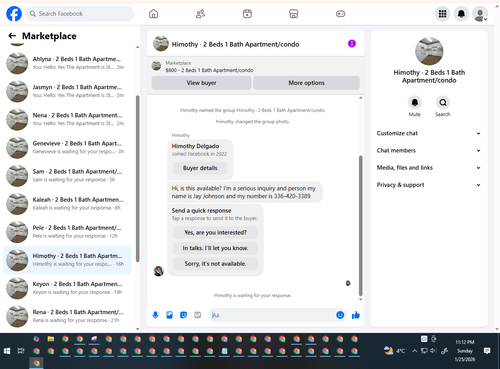The width and height of the screenshot is (500, 369).
Task: Go back using the Marketplace arrow
Action: coord(12,36)
